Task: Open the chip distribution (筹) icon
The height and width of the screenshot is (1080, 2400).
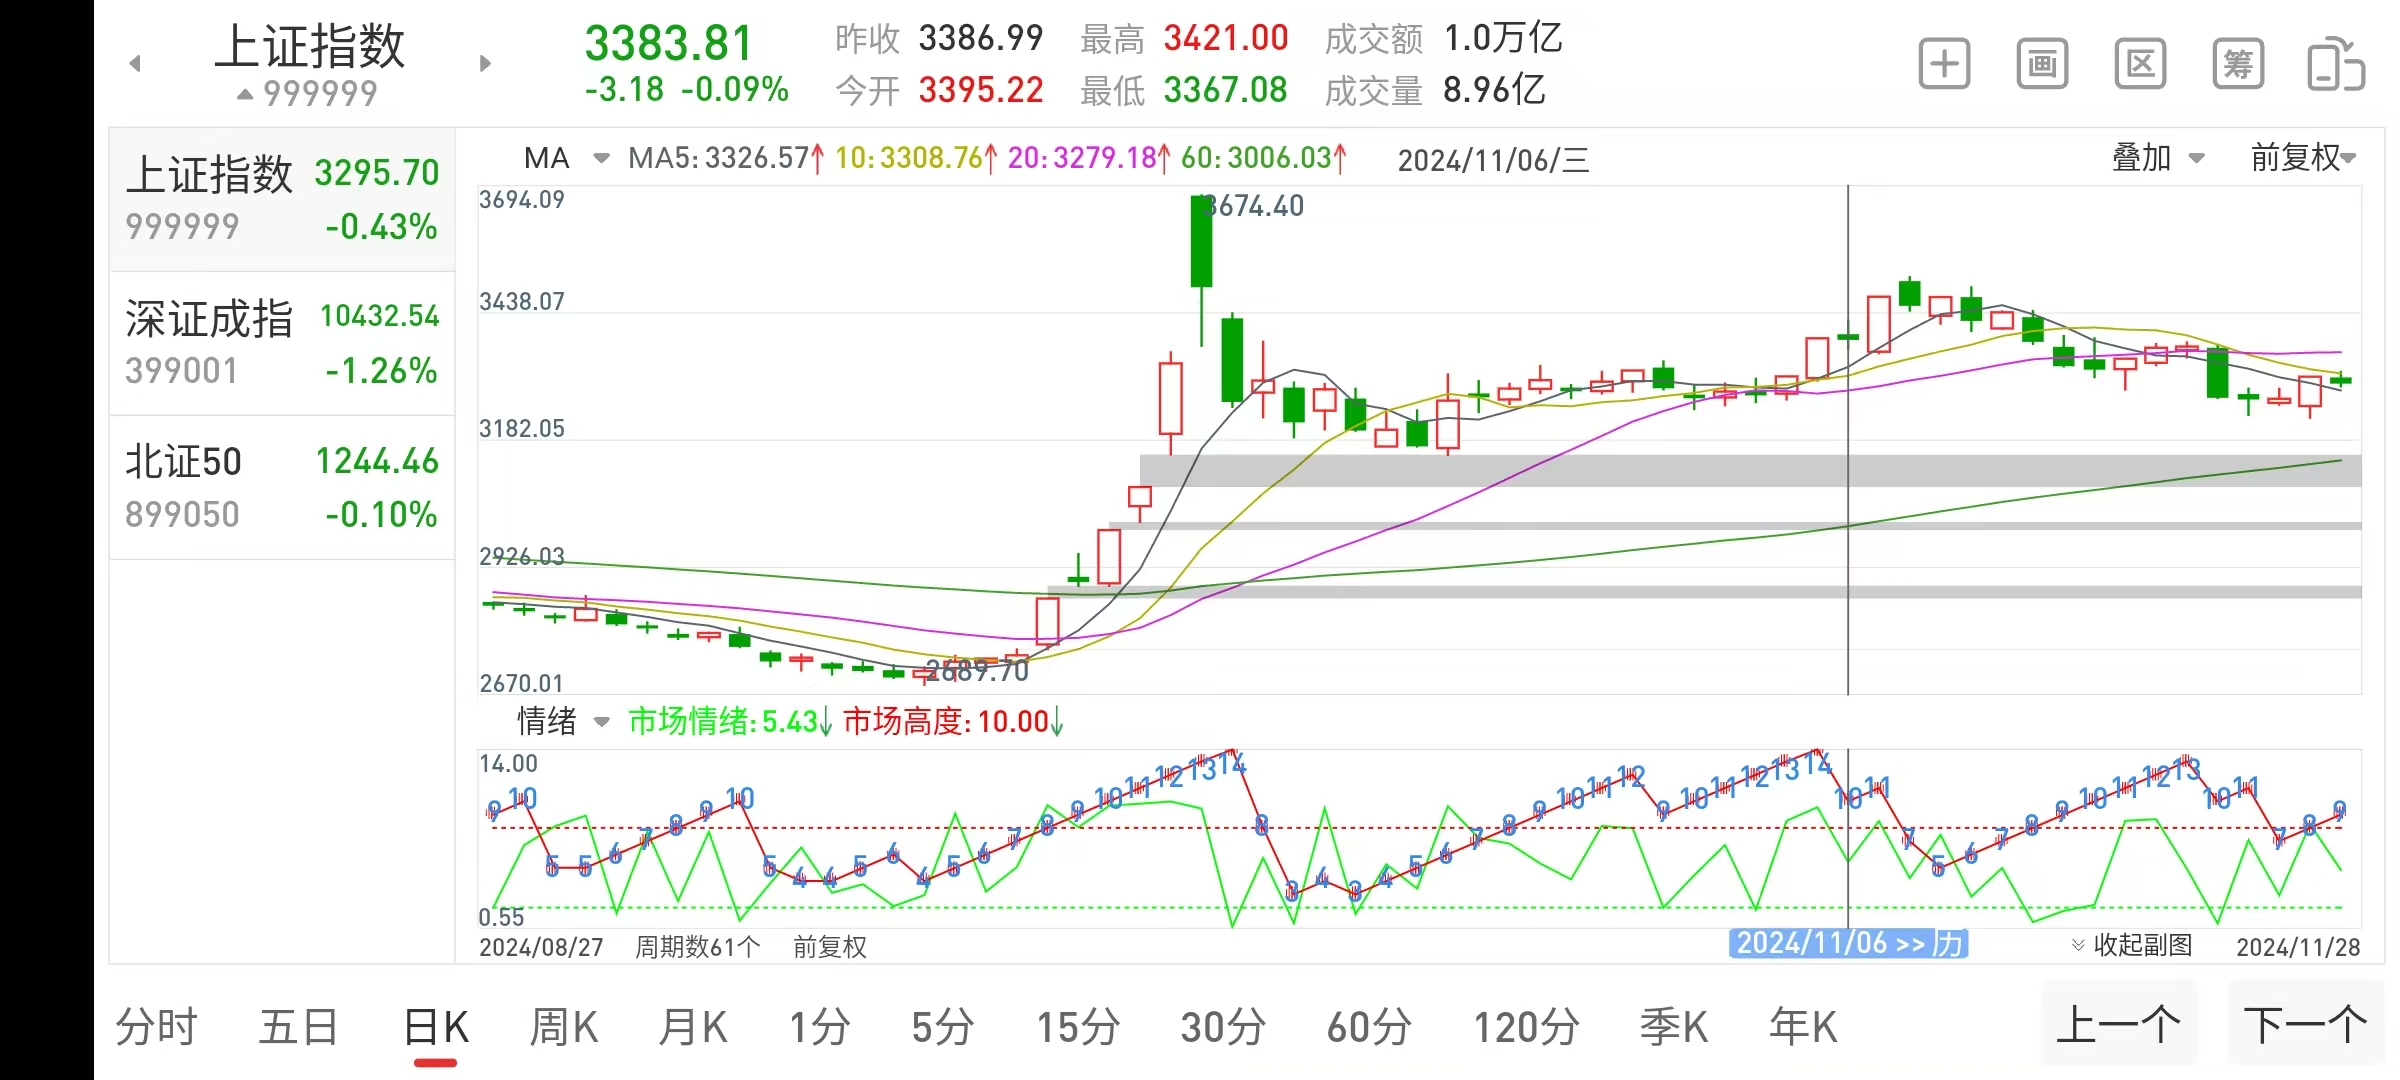Action: (2237, 65)
